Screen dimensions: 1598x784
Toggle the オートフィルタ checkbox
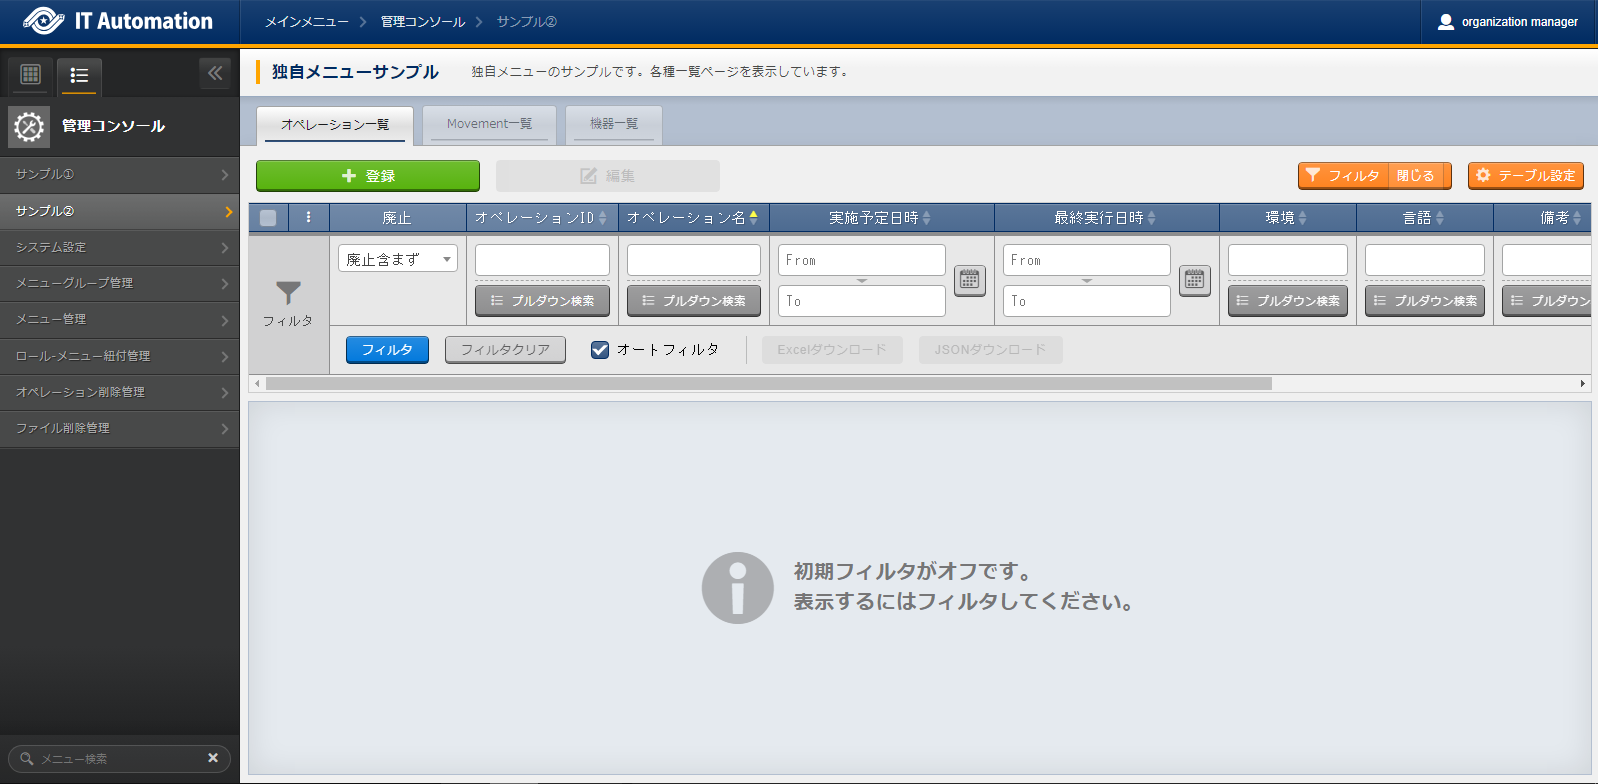600,350
